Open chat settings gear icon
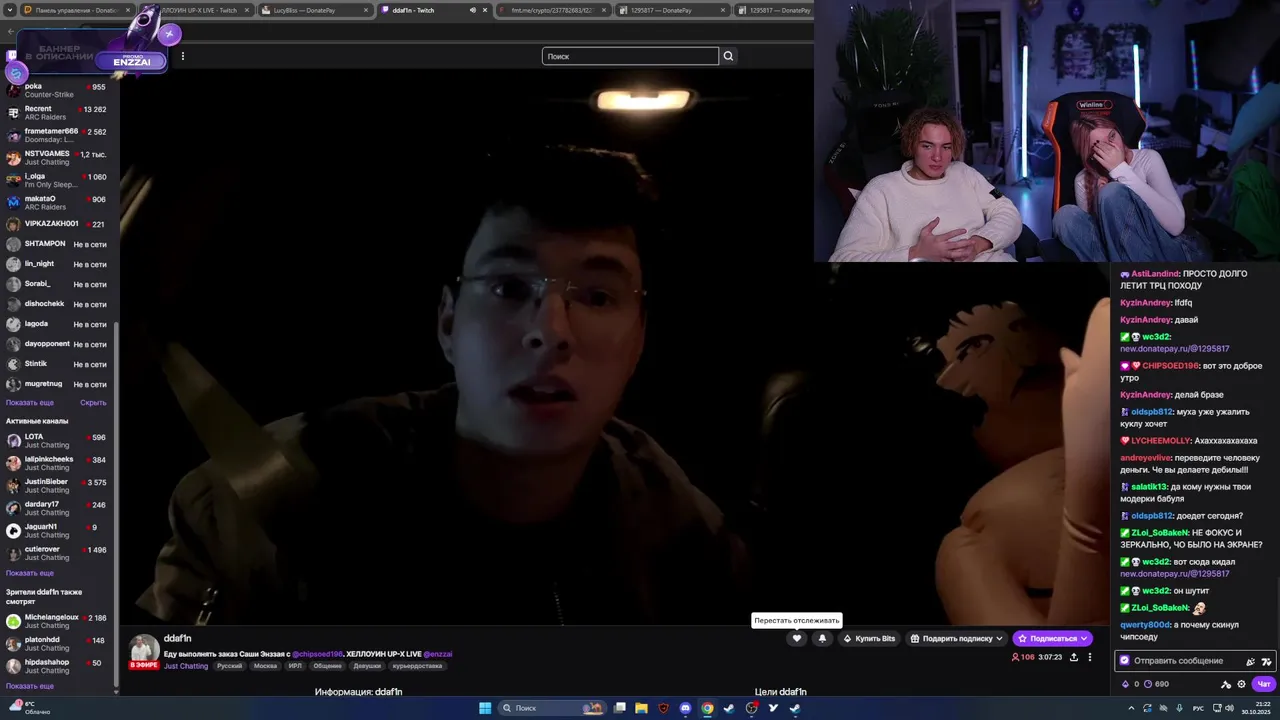1280x720 pixels. point(1242,684)
